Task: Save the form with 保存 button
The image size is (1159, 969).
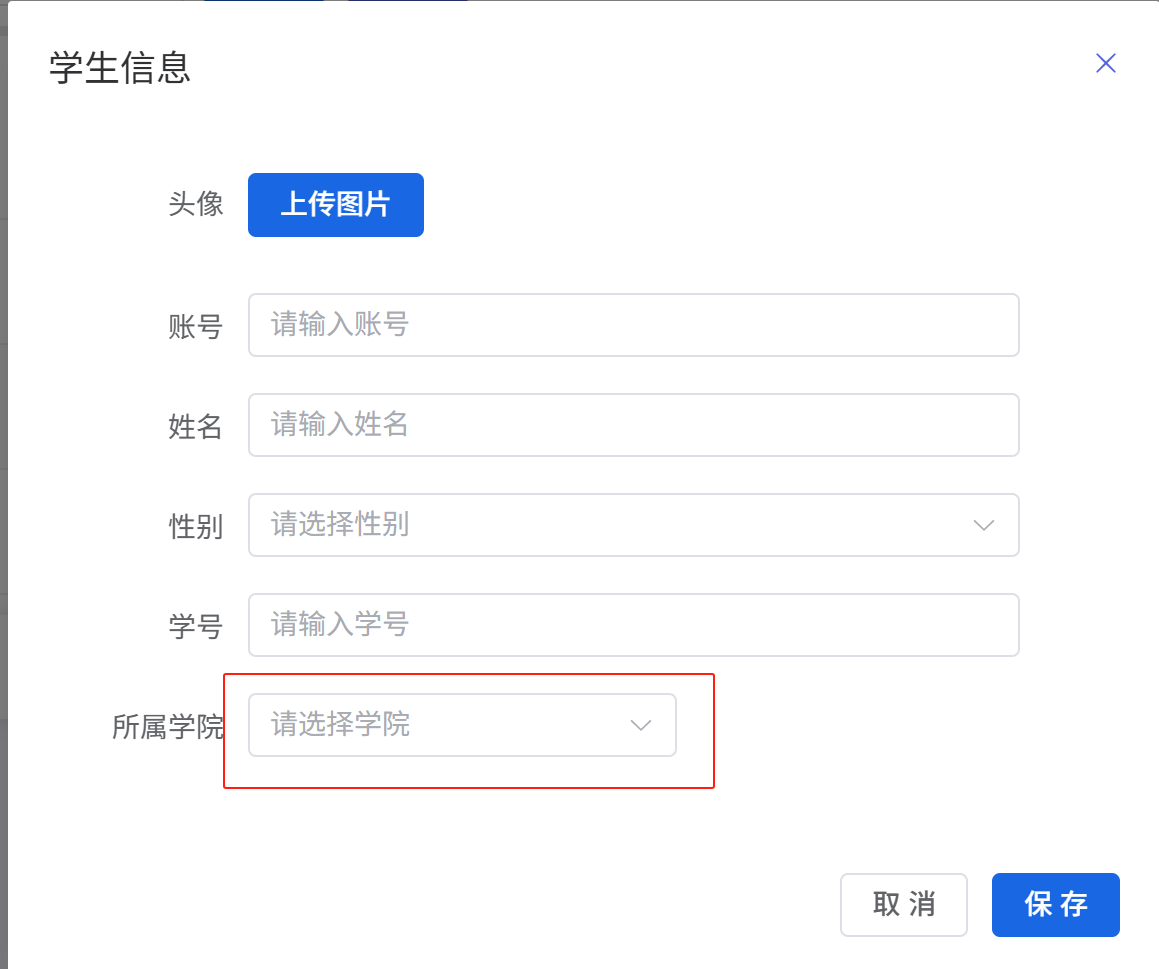Action: click(x=1055, y=905)
